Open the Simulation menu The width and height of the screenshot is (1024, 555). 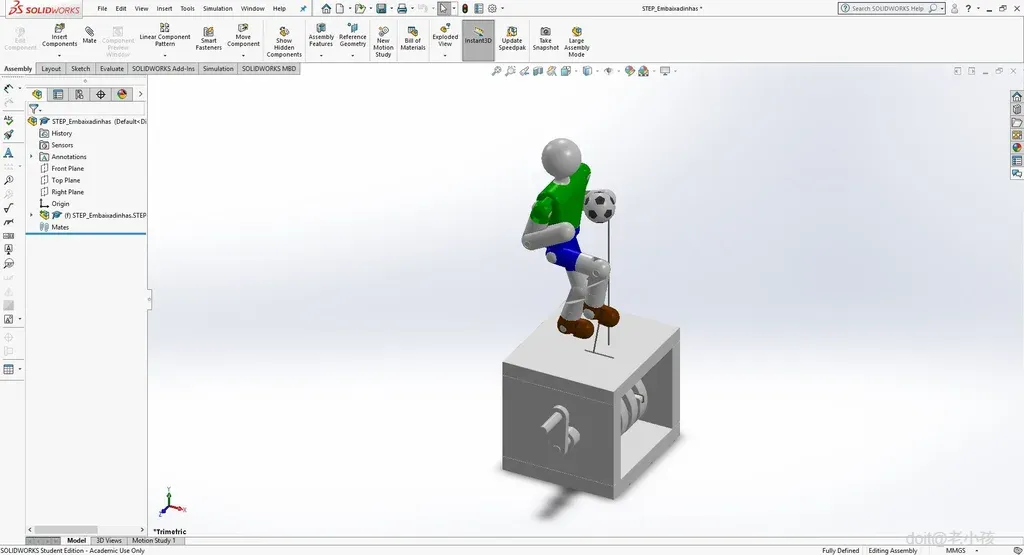(x=217, y=8)
